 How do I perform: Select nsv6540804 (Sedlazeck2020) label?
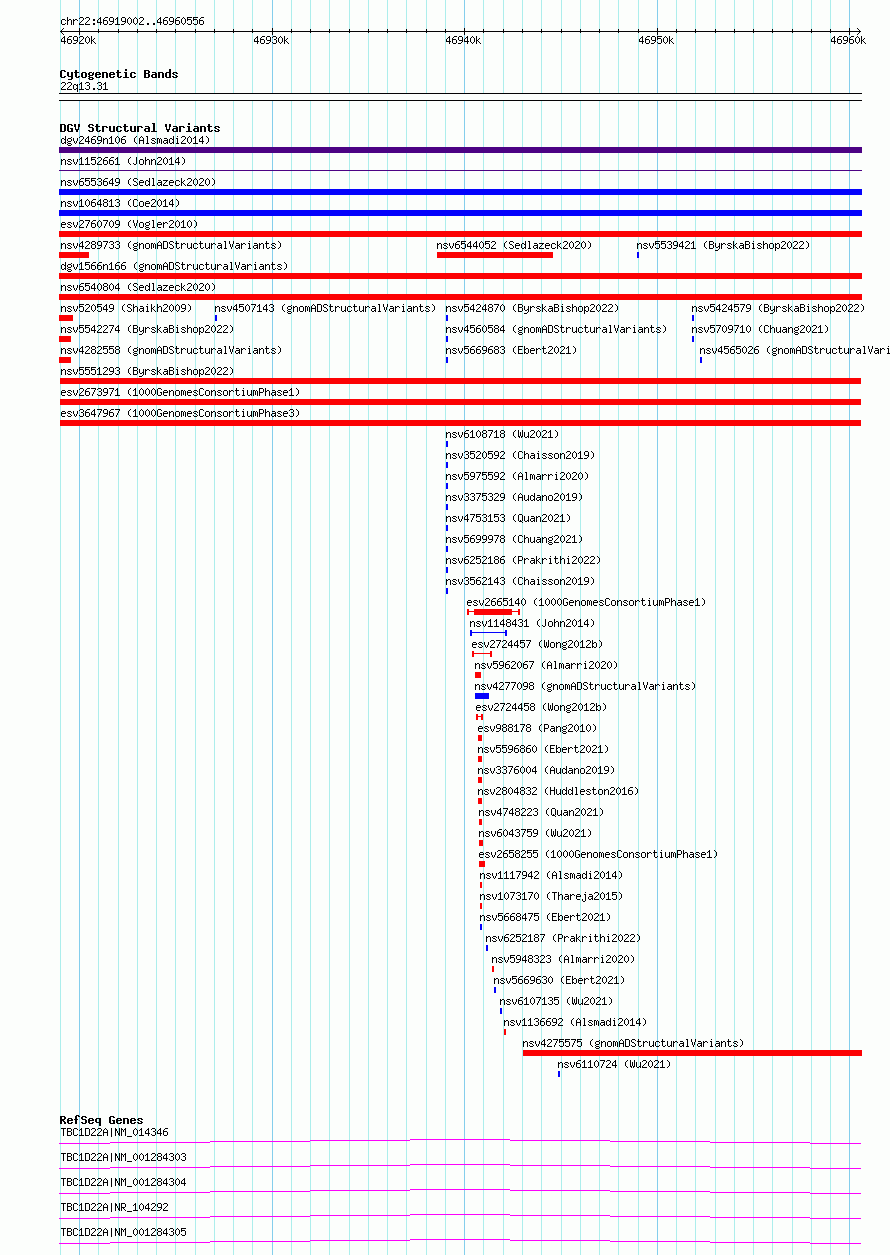[x=138, y=288]
